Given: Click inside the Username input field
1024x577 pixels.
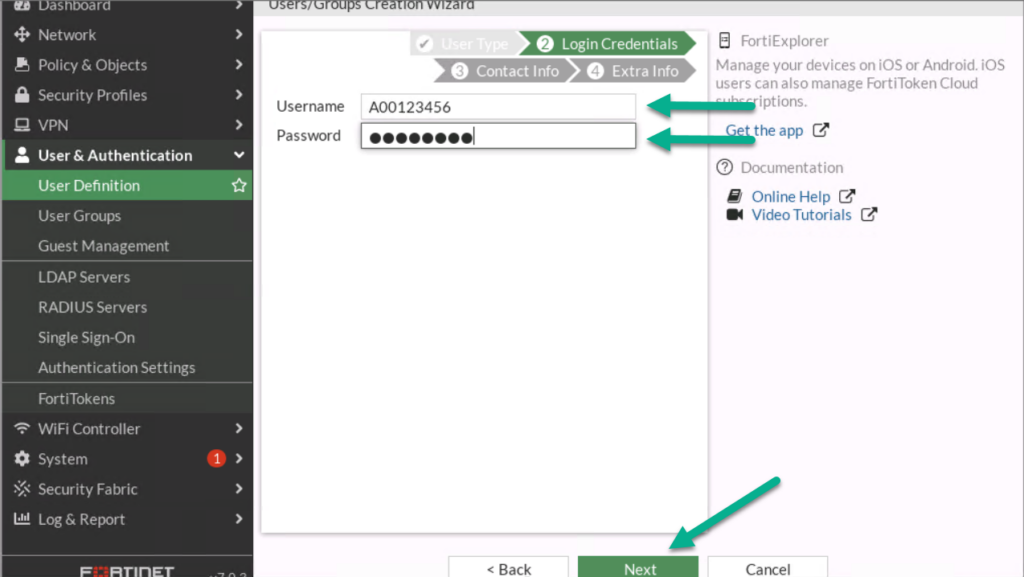Looking at the screenshot, I should click(x=497, y=106).
